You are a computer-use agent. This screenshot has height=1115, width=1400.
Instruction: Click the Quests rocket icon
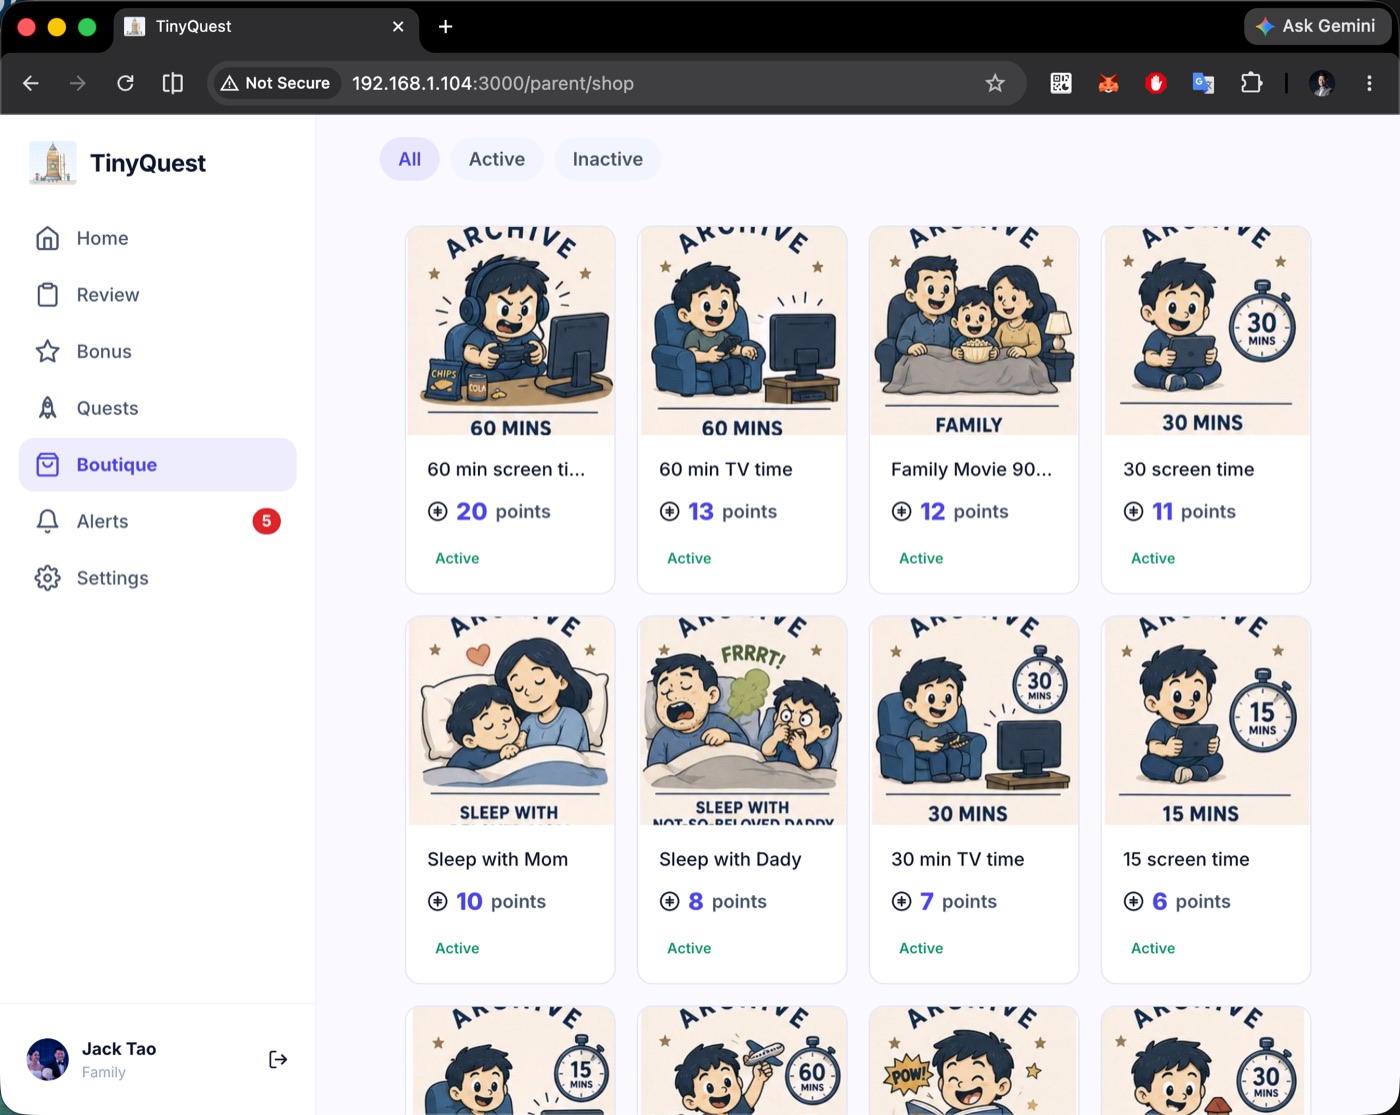pyautogui.click(x=47, y=408)
